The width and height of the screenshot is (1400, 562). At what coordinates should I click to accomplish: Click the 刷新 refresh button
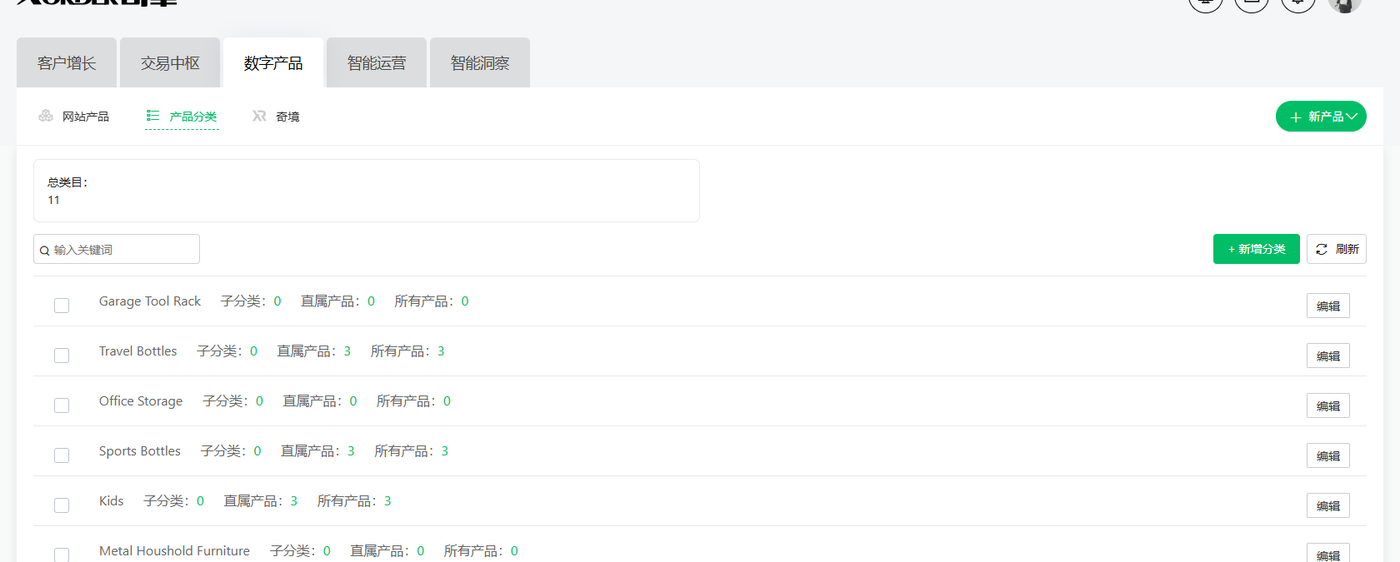tap(1336, 249)
